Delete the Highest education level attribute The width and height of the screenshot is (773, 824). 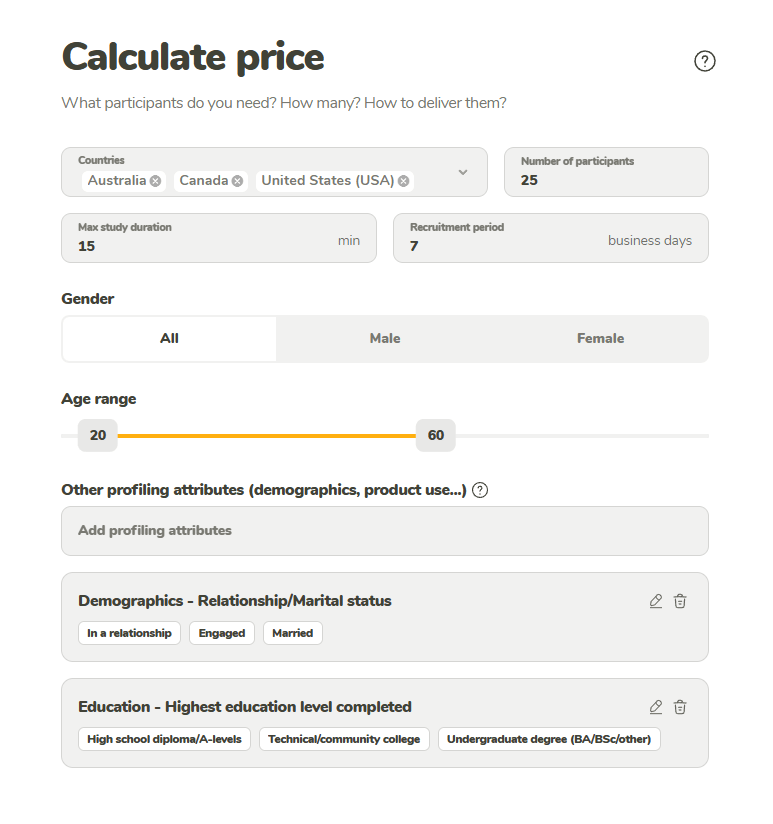[x=680, y=707]
